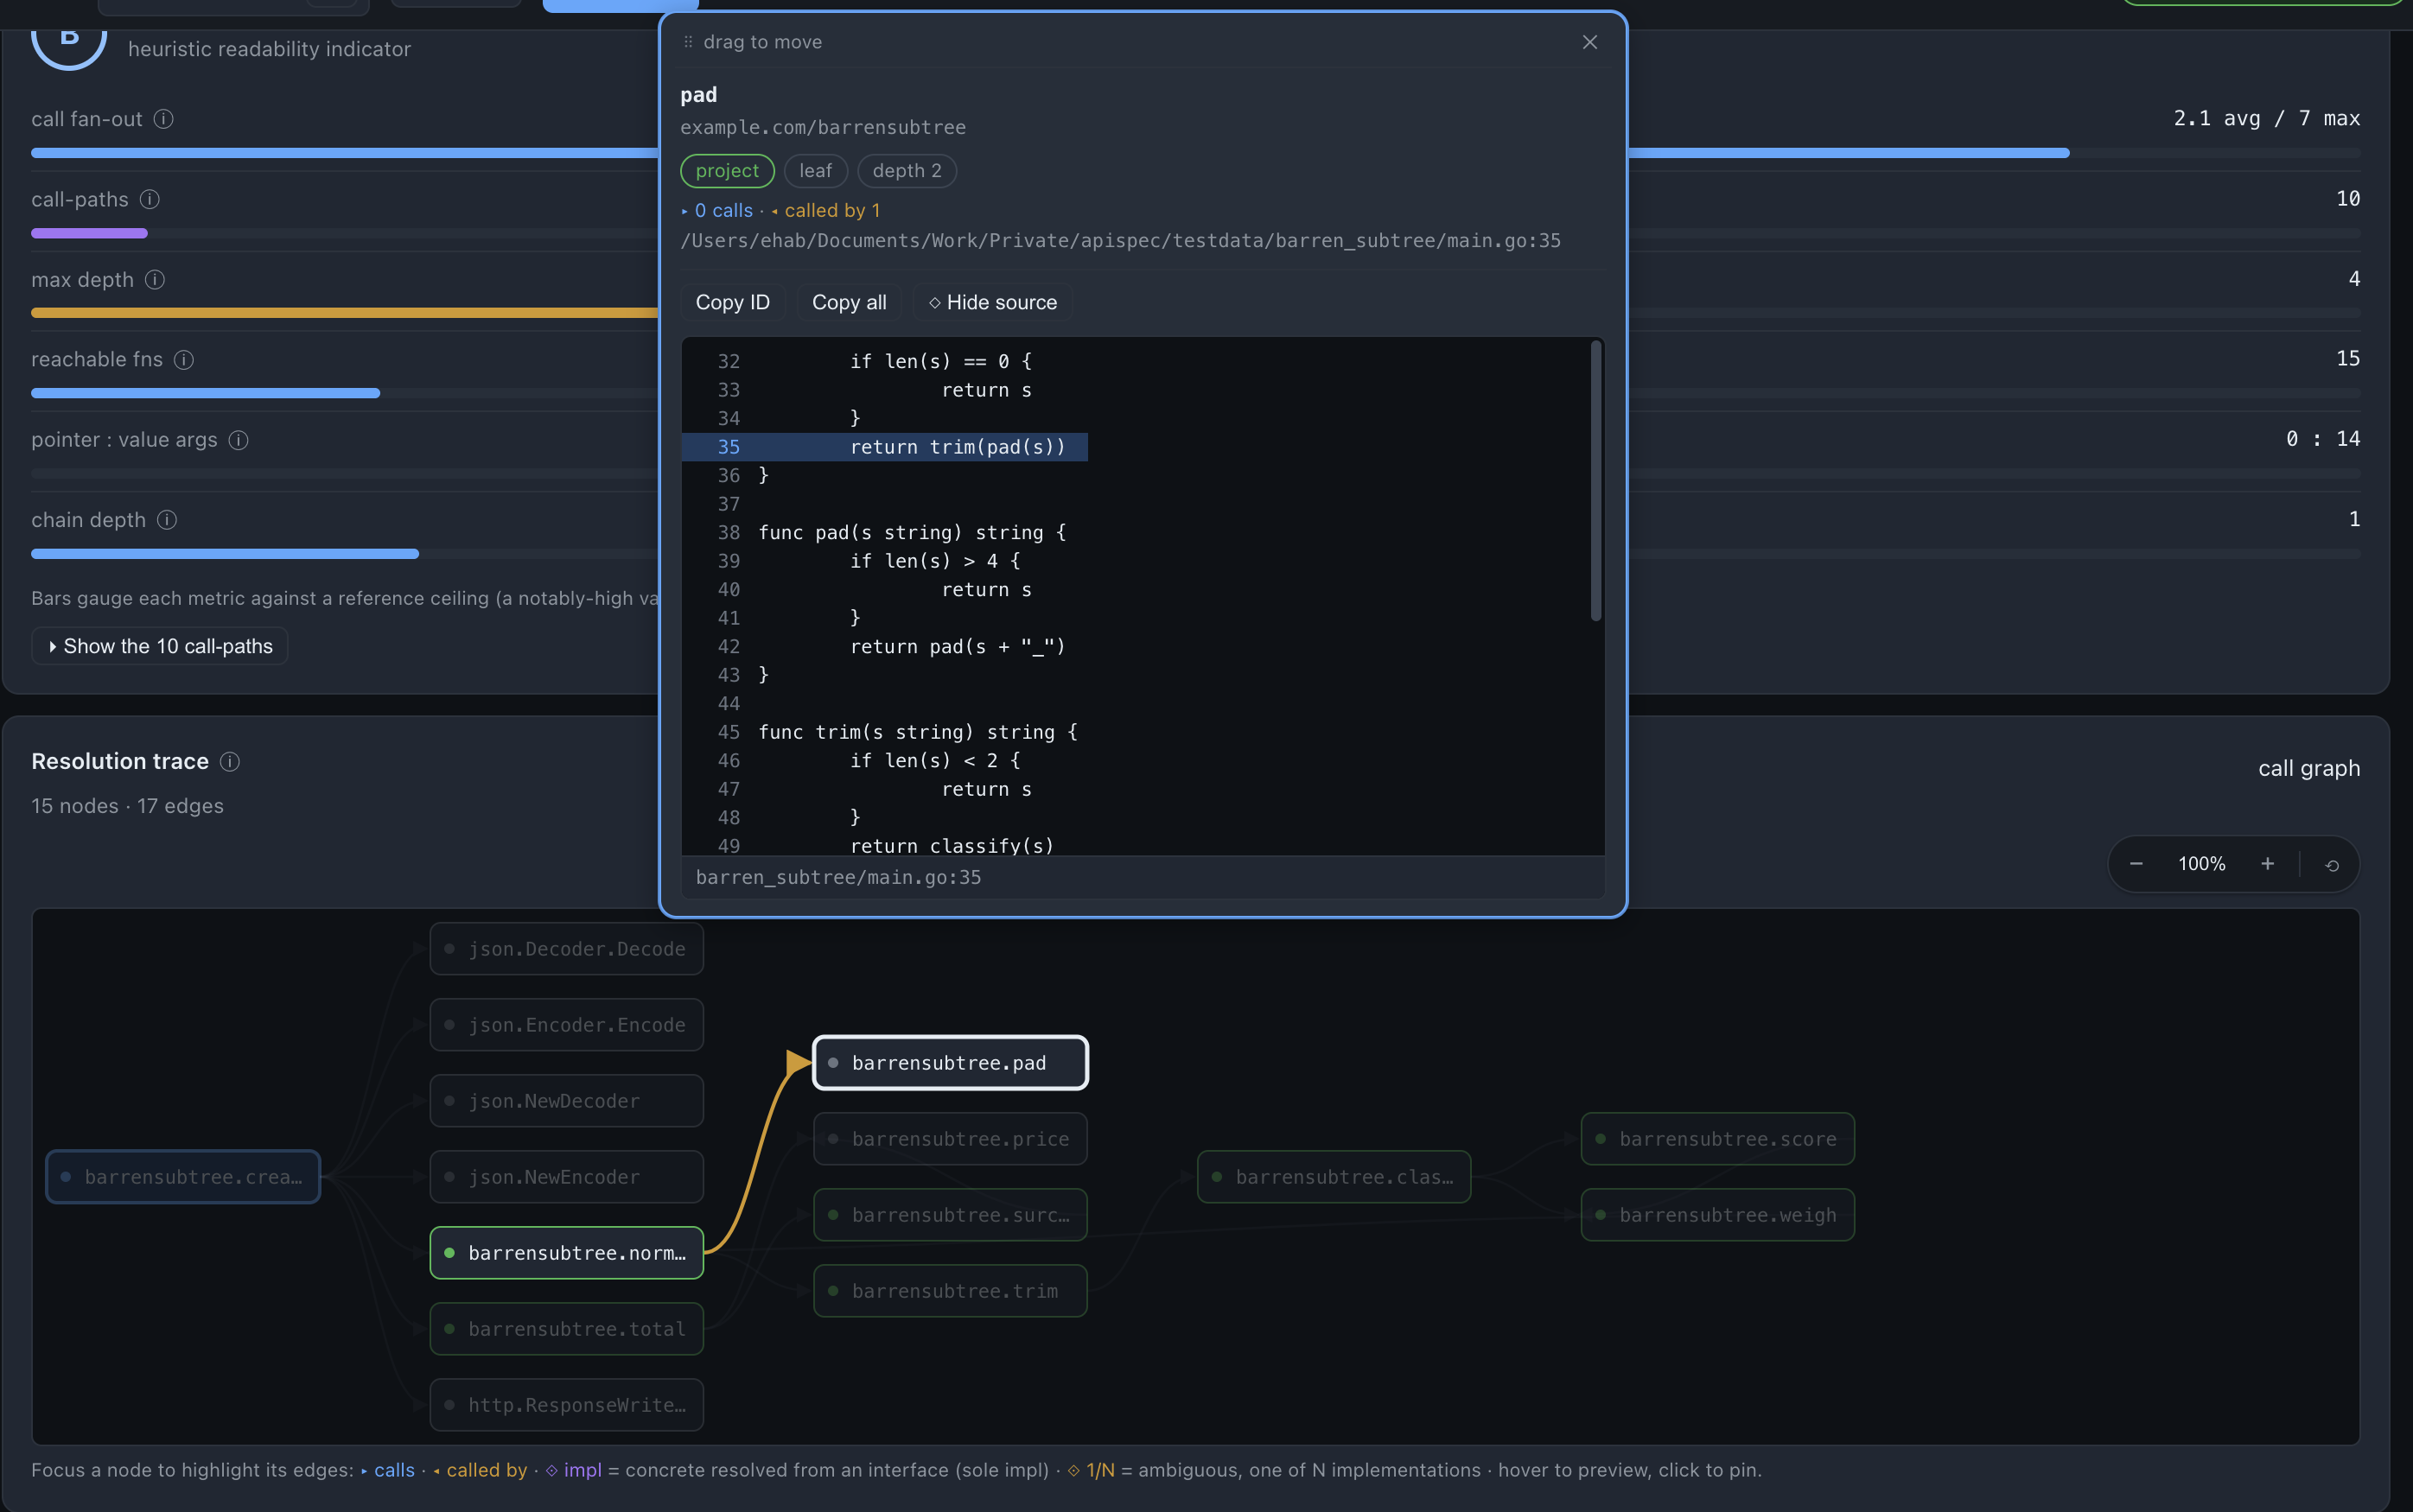Select barrensubtree.total node

[x=567, y=1329]
